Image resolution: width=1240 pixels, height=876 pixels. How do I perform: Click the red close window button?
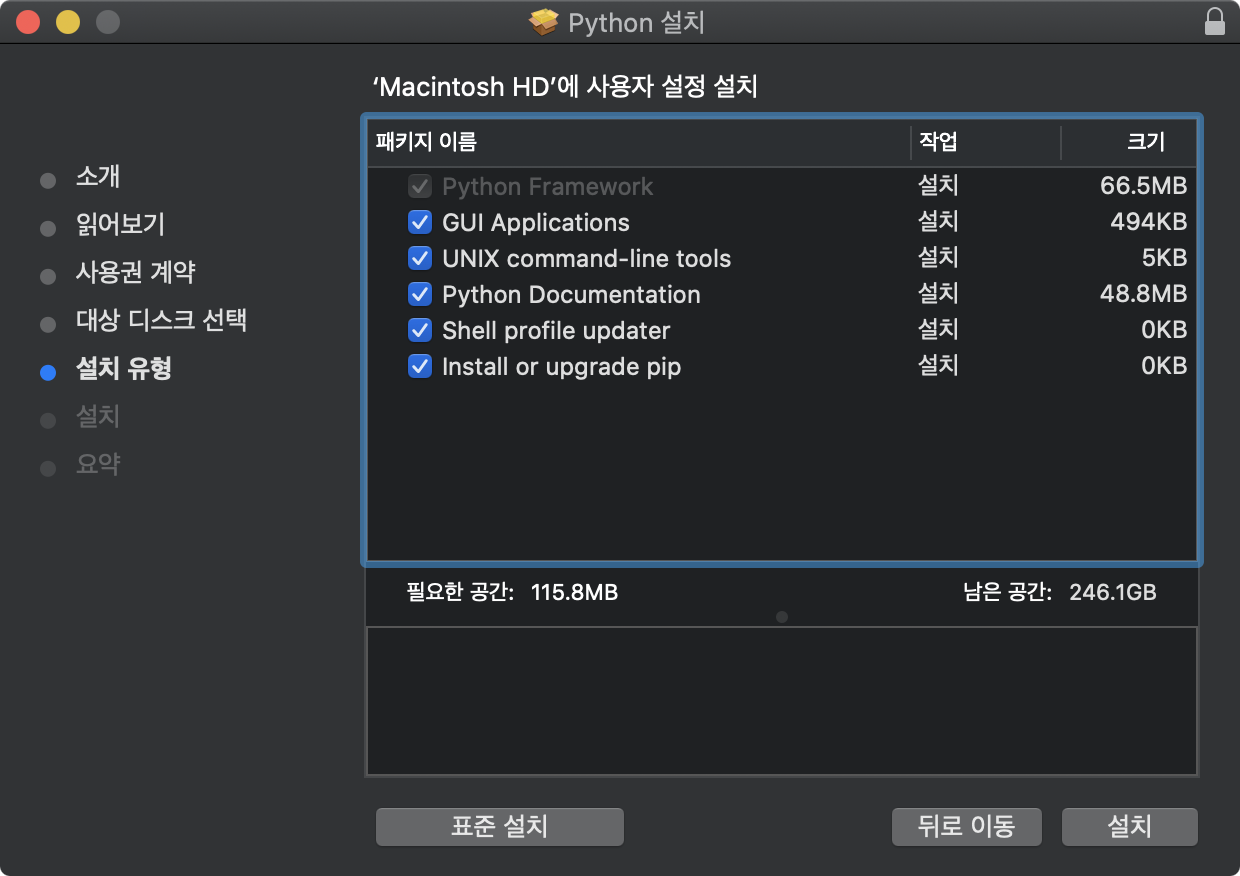click(28, 22)
